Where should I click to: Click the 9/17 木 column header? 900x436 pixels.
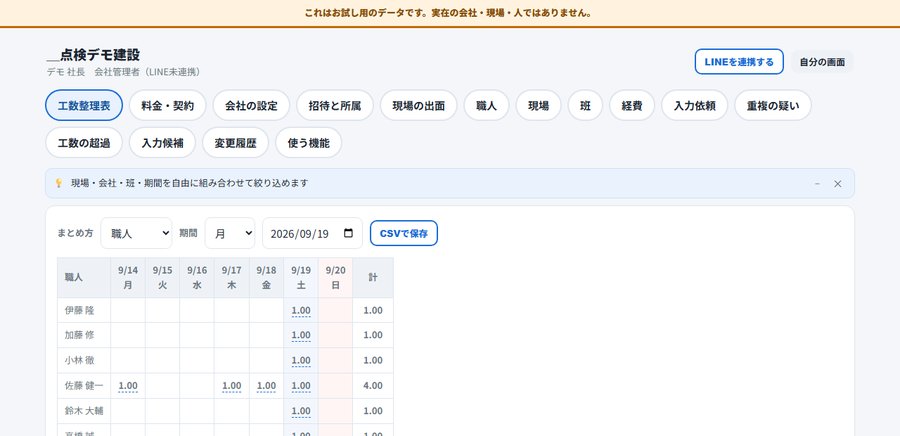[x=232, y=278]
